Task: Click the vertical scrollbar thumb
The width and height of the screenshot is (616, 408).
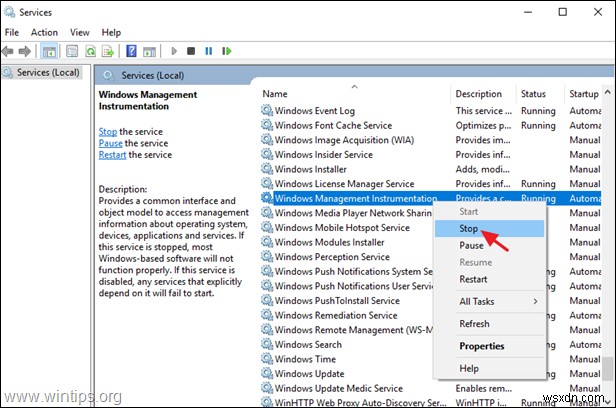Action: [608, 371]
